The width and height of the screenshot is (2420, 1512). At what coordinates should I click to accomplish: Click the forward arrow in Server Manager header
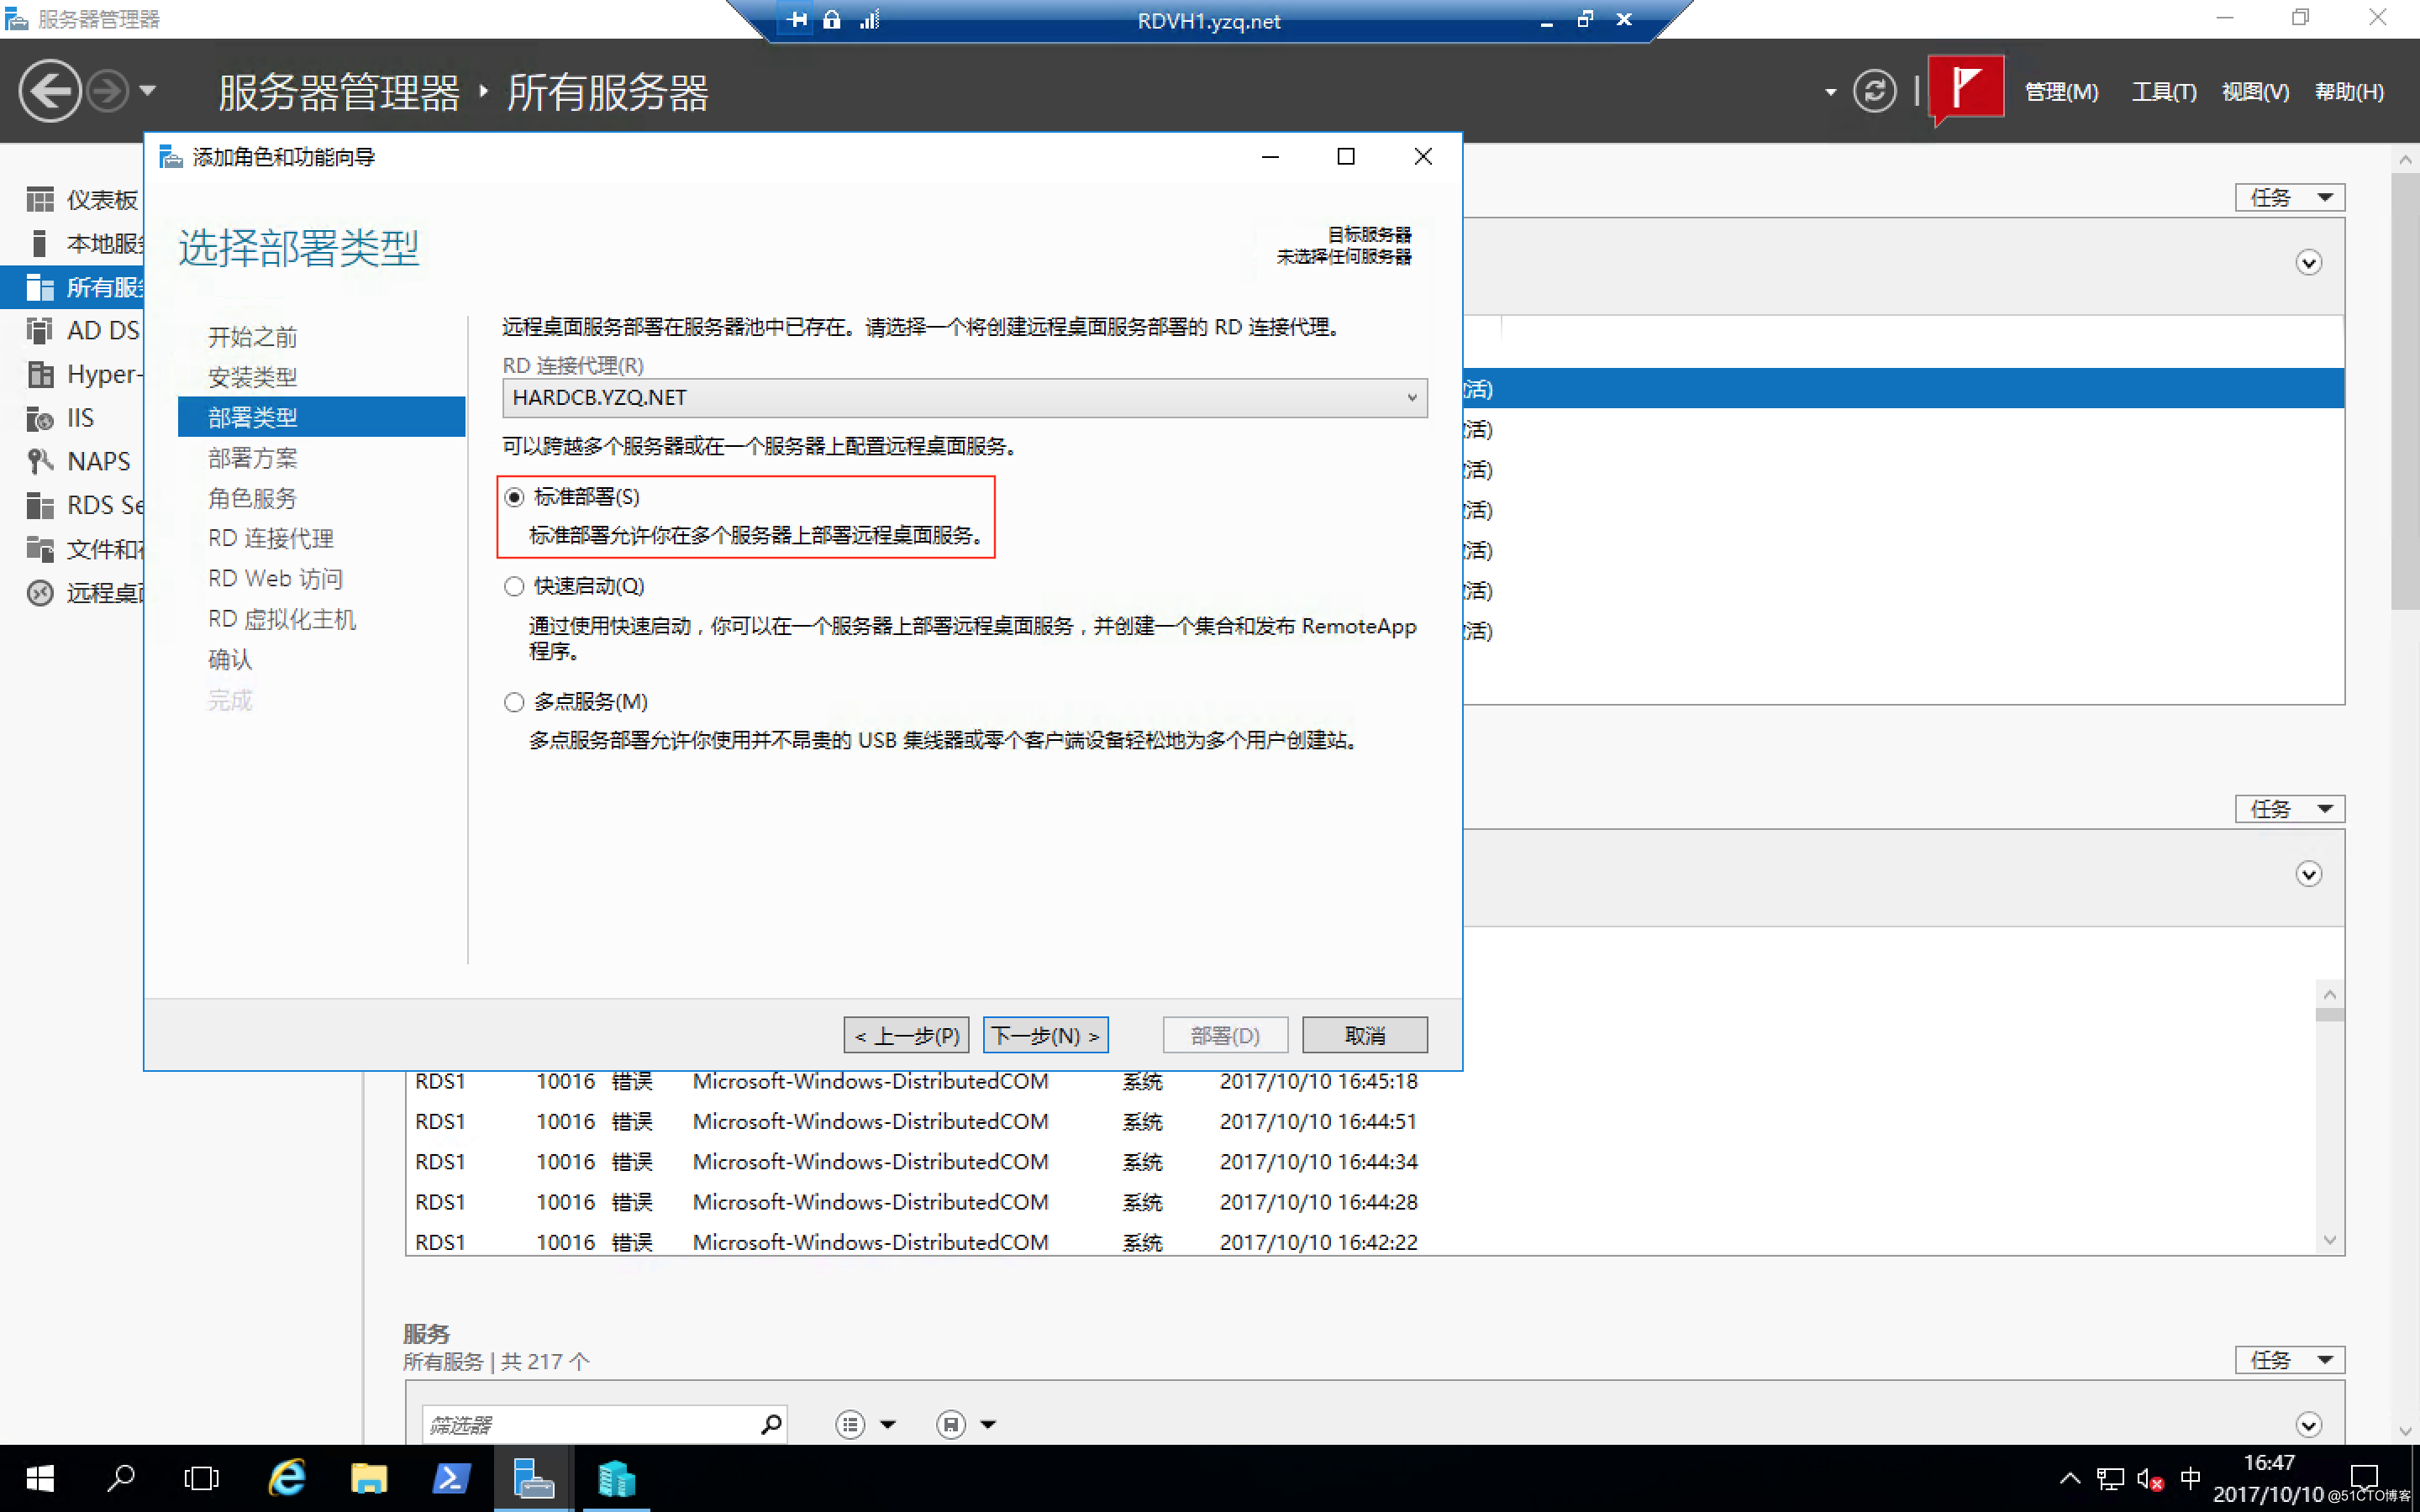107,91
